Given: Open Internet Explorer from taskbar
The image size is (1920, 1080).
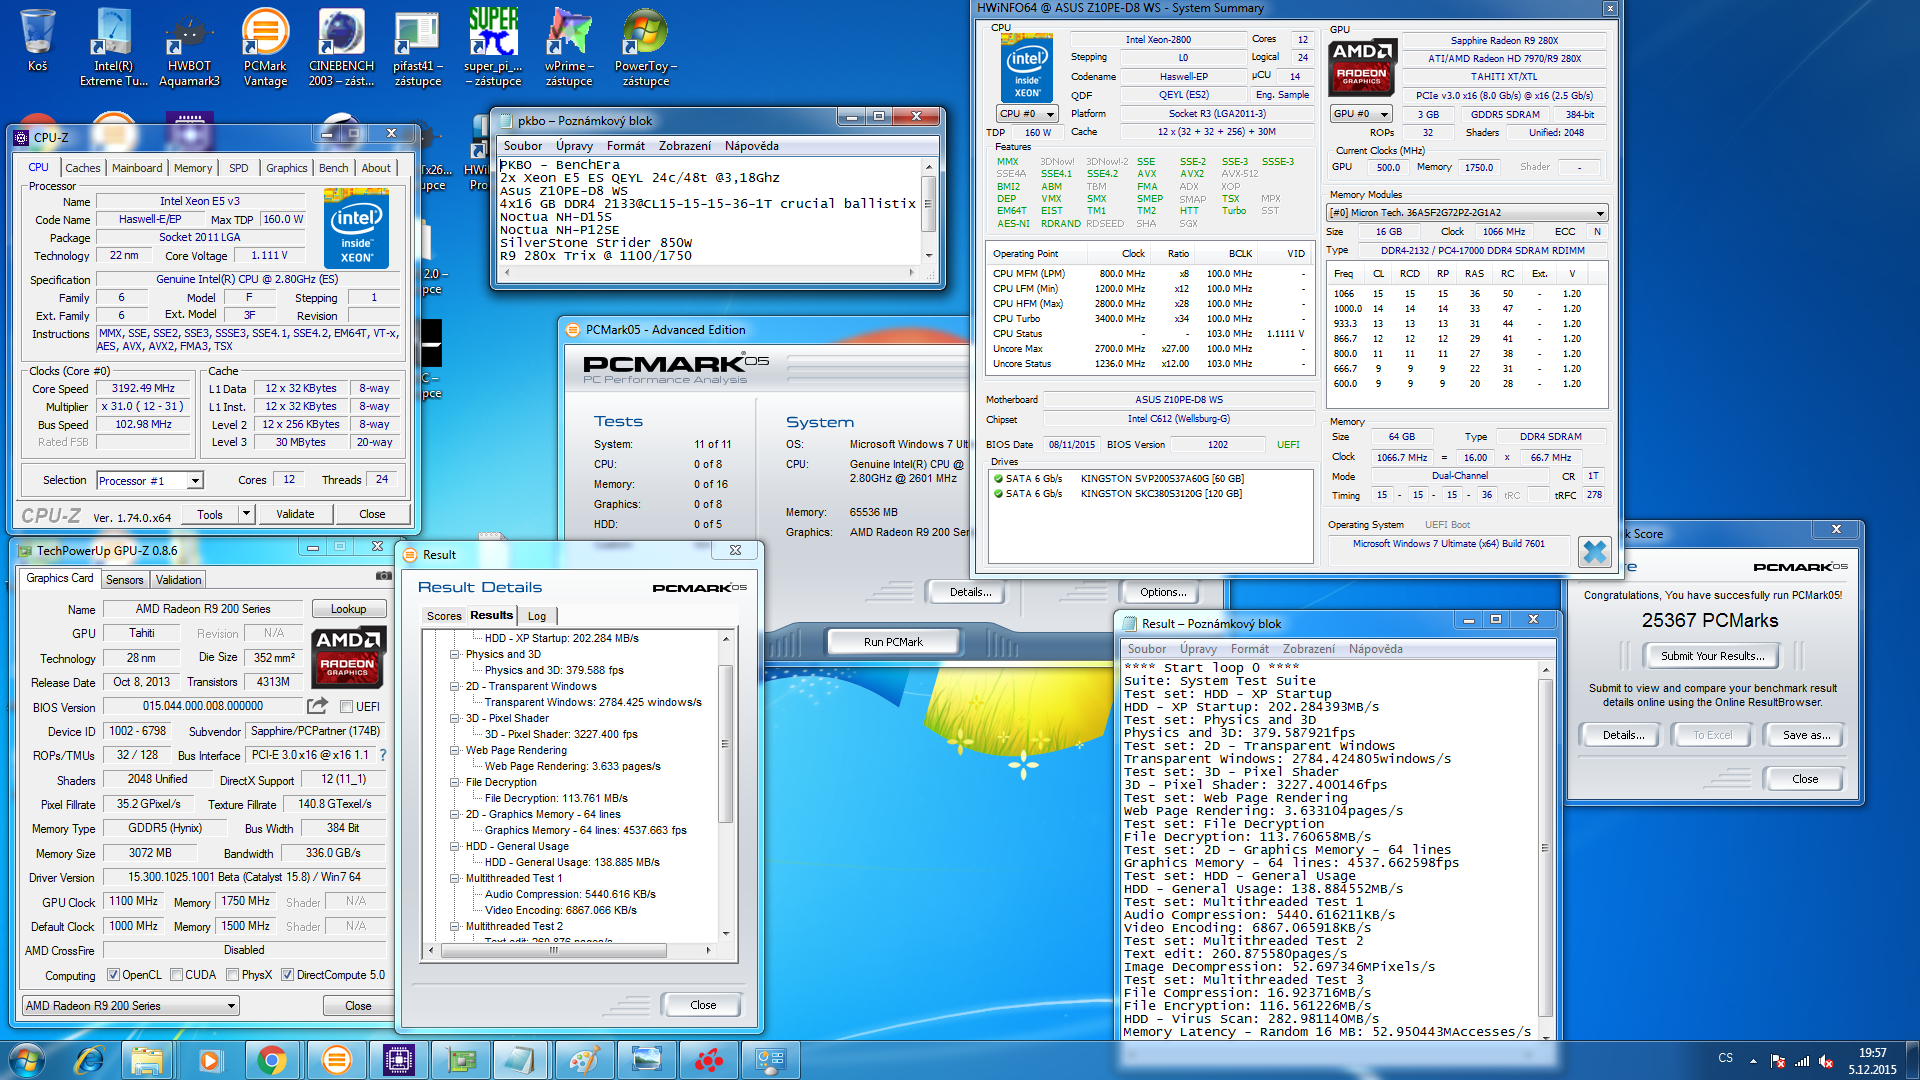Looking at the screenshot, I should pos(89,1060).
